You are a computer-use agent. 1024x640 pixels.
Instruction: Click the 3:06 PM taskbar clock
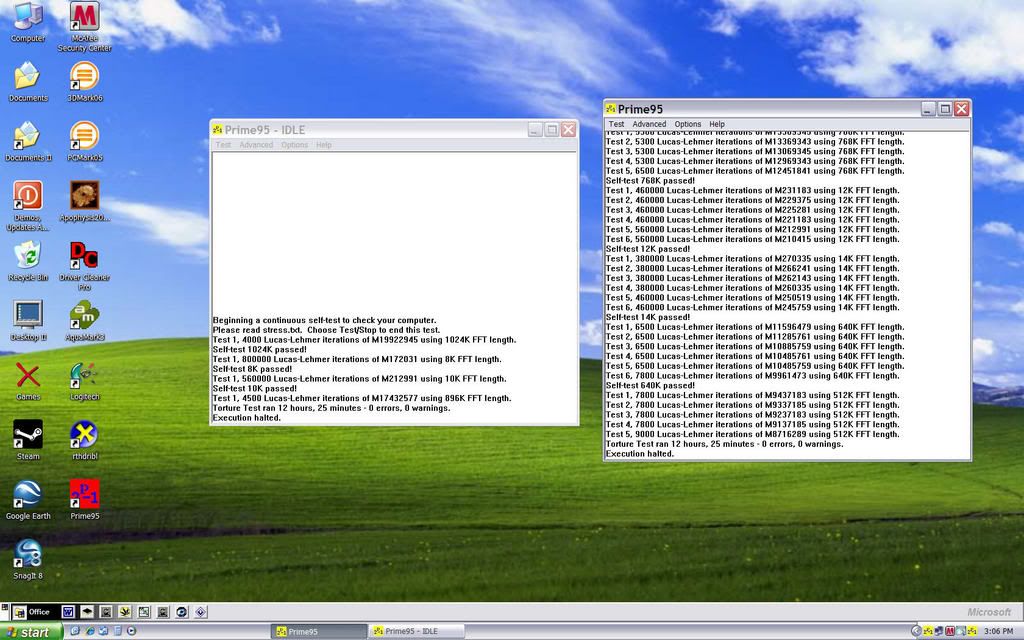(x=999, y=632)
